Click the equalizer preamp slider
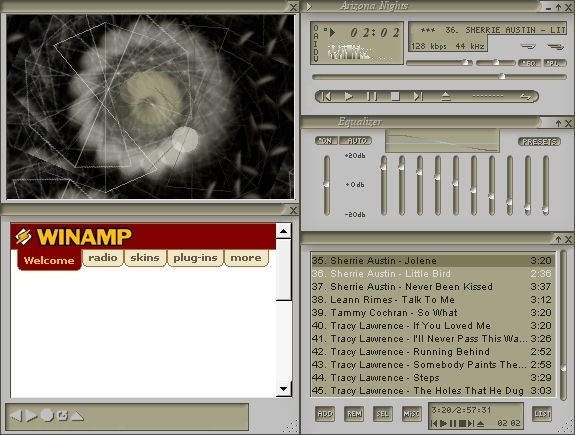This screenshot has height=435, width=575. tap(326, 185)
